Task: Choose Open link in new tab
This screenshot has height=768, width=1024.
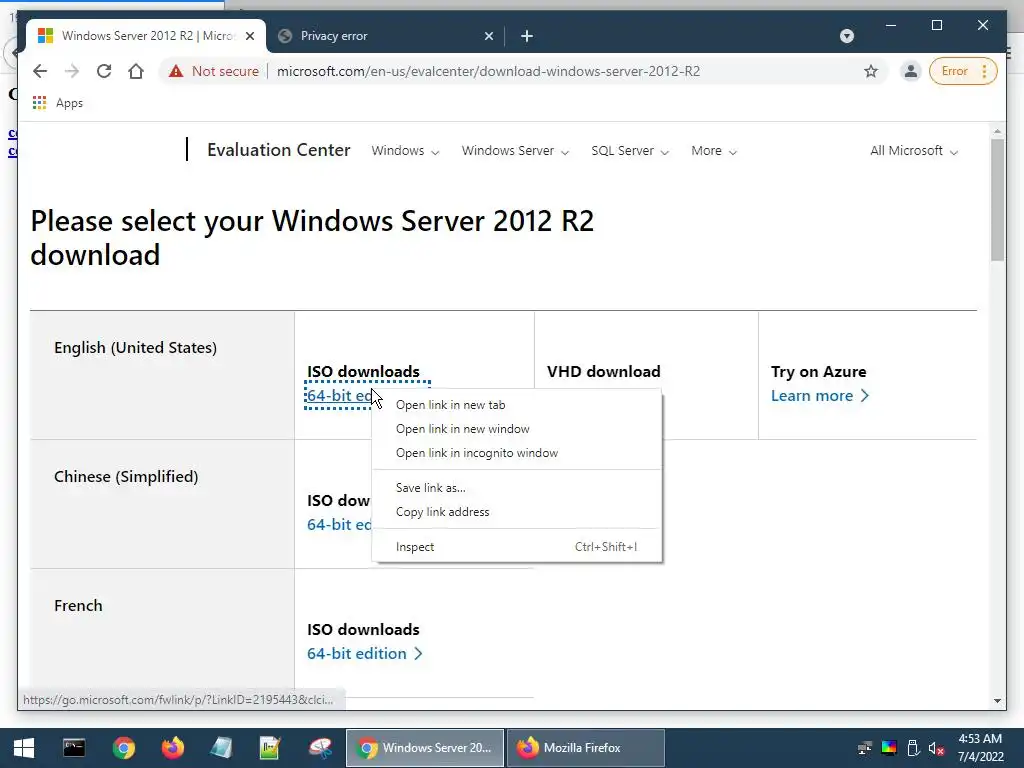Action: click(517, 405)
